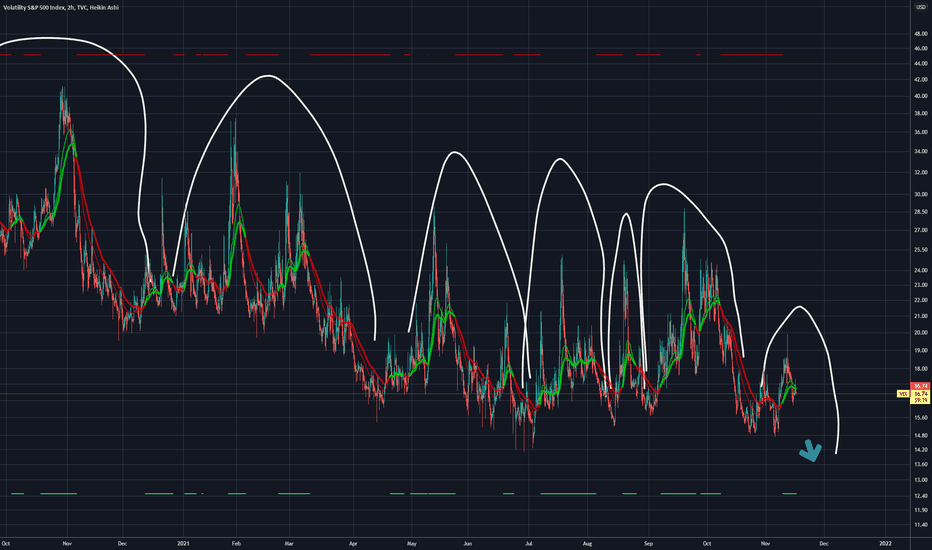Click the Feb label on time axis
Screen dimensions: 932x550
[236, 543]
